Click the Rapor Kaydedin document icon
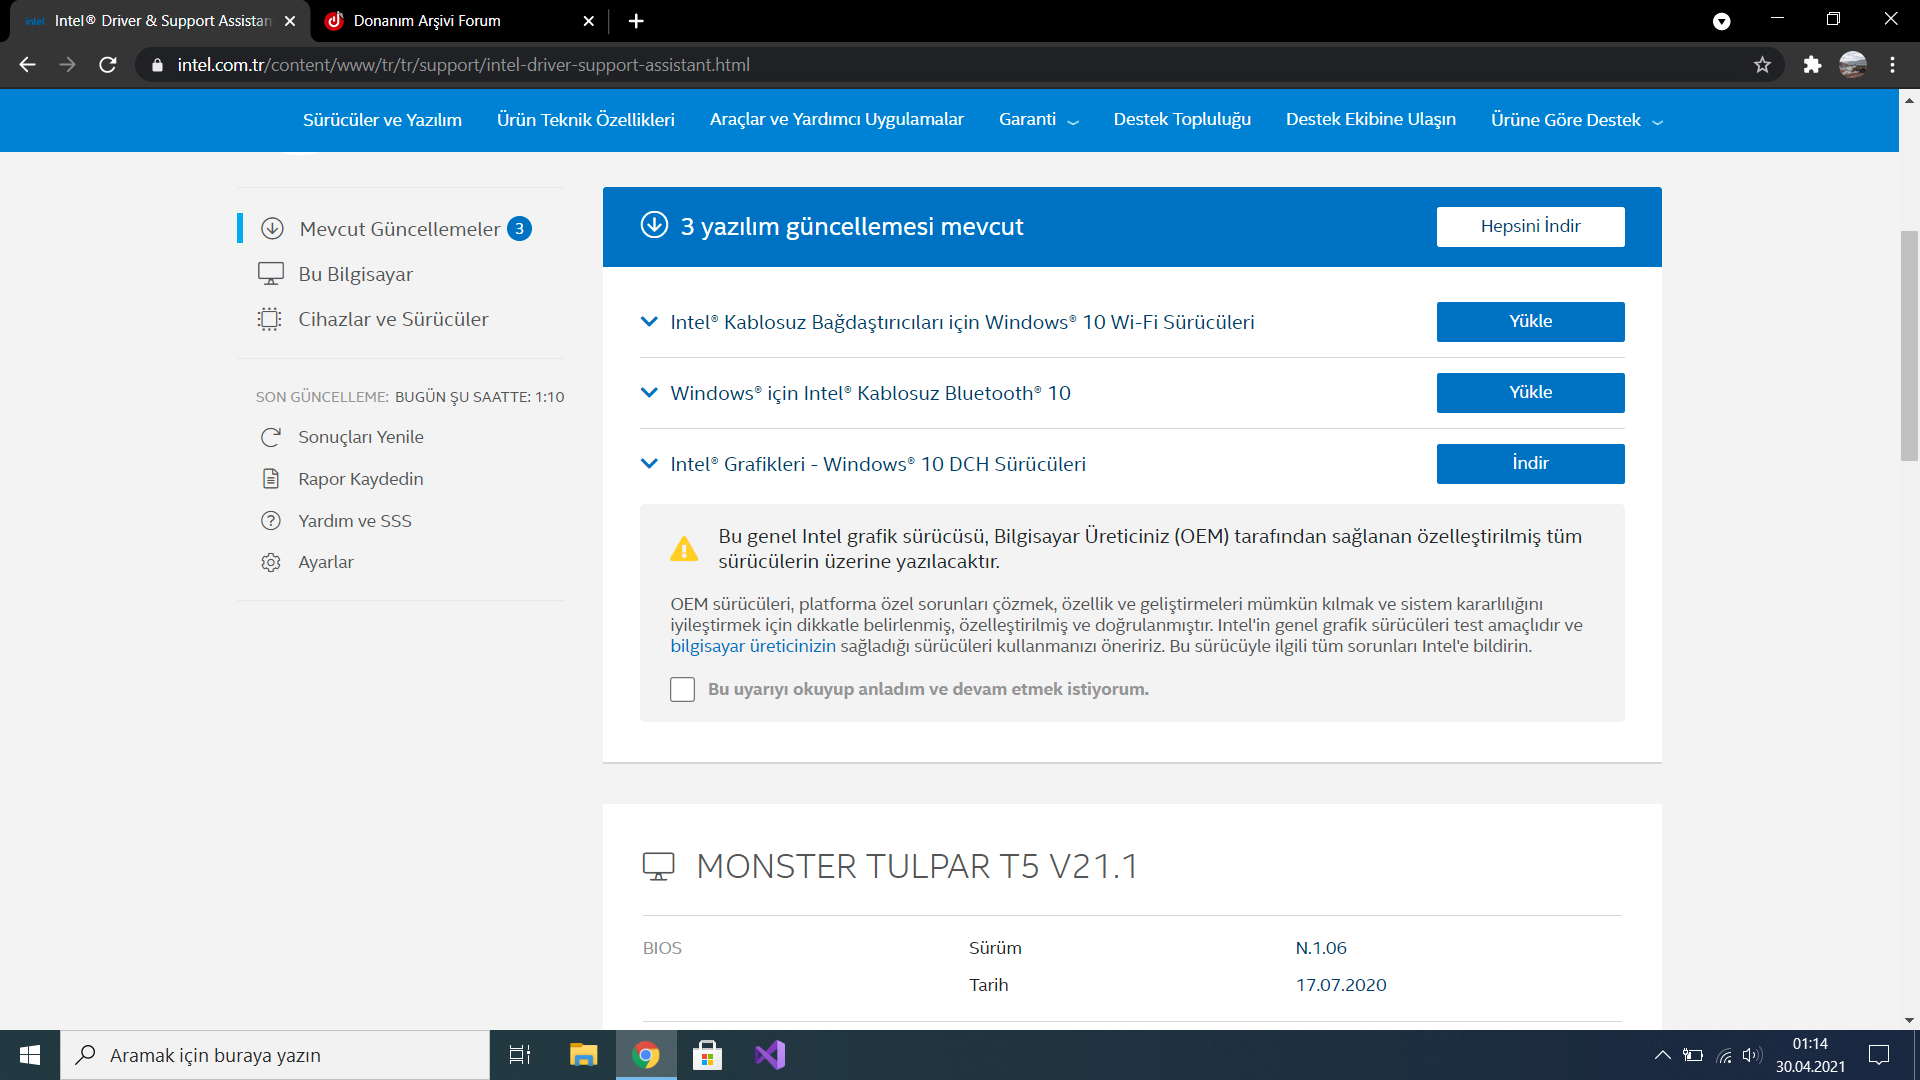1920x1080 pixels. [271, 479]
